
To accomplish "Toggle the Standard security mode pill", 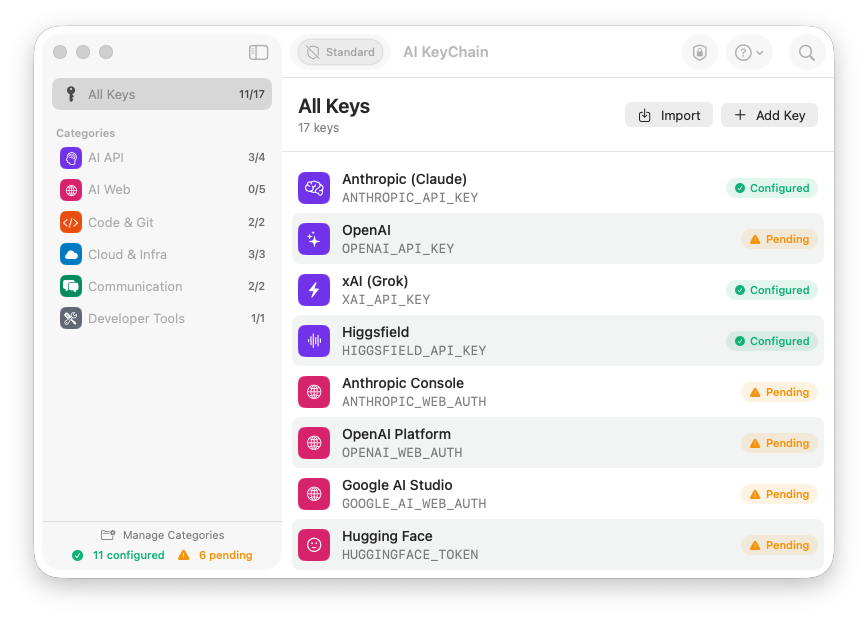I will tap(340, 52).
